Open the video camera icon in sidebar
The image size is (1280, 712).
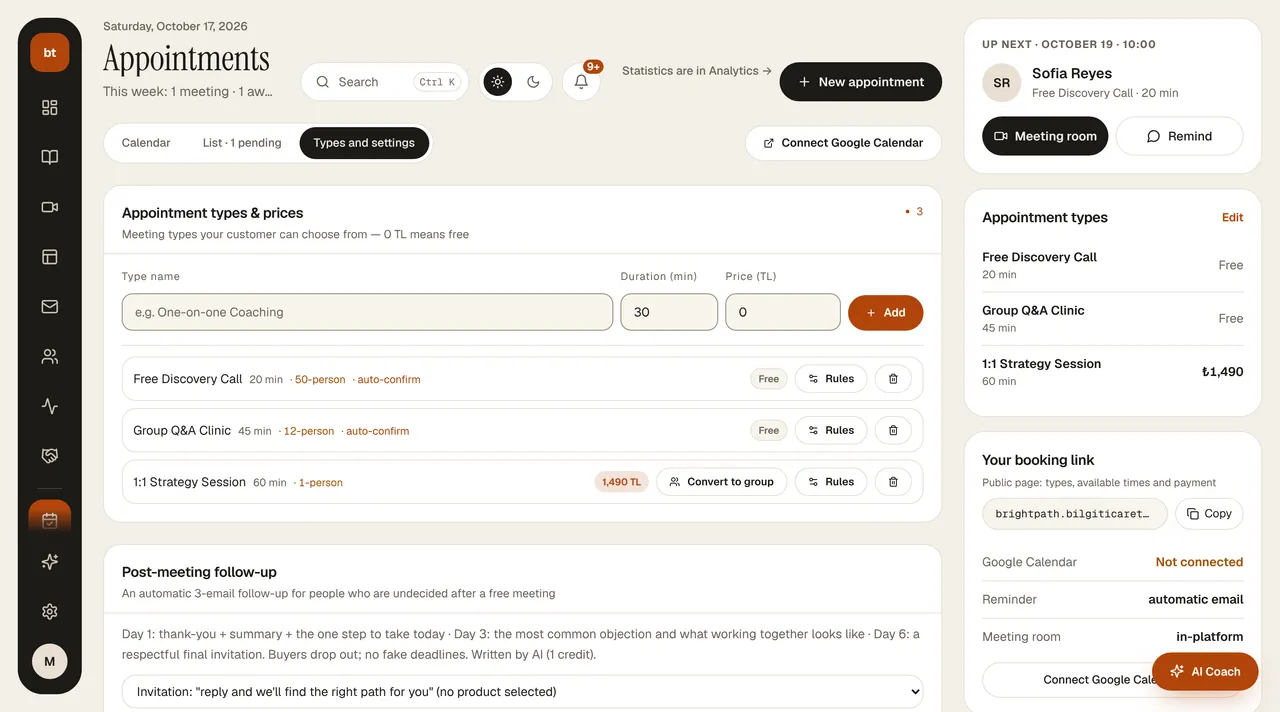pos(50,207)
